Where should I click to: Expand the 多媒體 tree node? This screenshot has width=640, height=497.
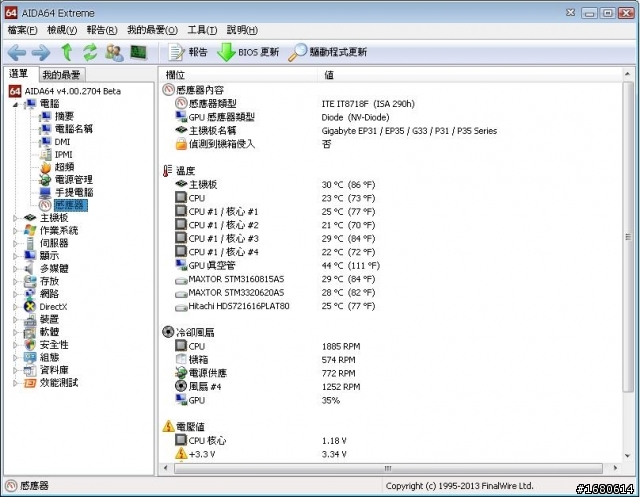coord(15,269)
